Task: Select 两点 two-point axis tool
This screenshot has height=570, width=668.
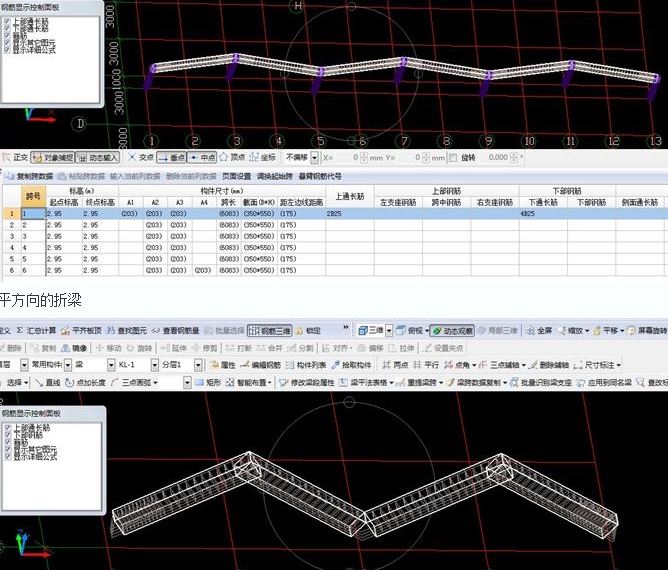Action: 395,365
